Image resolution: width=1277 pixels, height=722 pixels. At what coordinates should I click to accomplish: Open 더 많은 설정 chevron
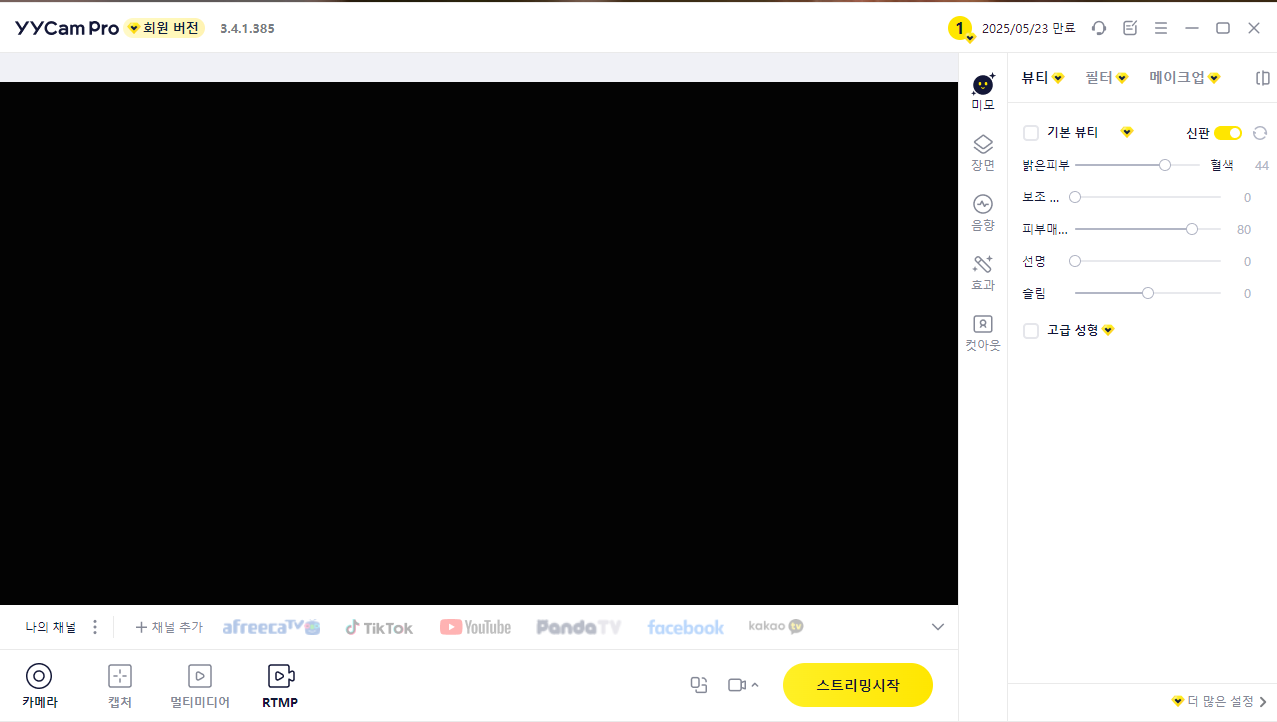tap(1263, 702)
